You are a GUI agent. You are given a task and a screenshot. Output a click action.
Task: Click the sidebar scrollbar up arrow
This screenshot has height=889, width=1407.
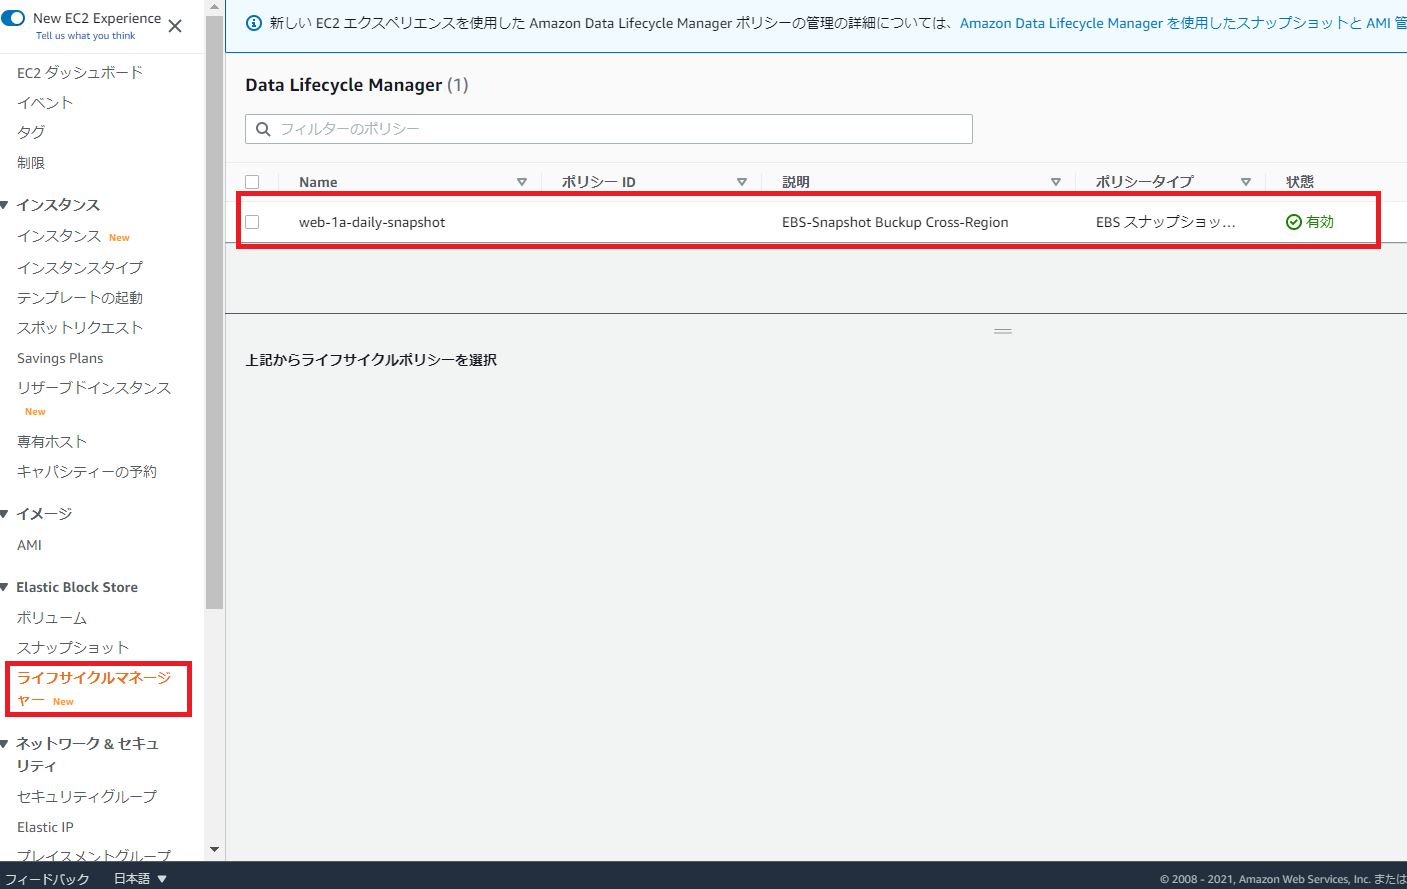(x=214, y=7)
